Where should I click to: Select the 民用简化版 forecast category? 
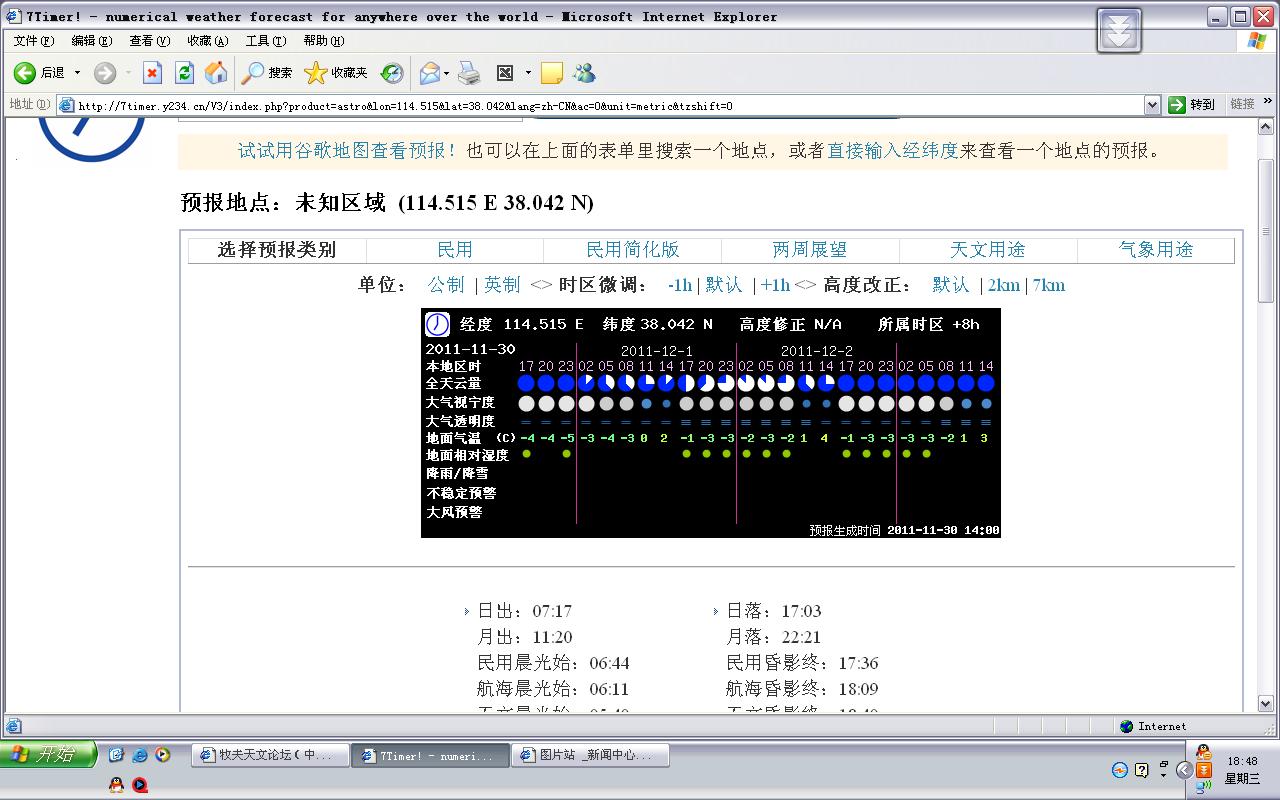(x=632, y=250)
